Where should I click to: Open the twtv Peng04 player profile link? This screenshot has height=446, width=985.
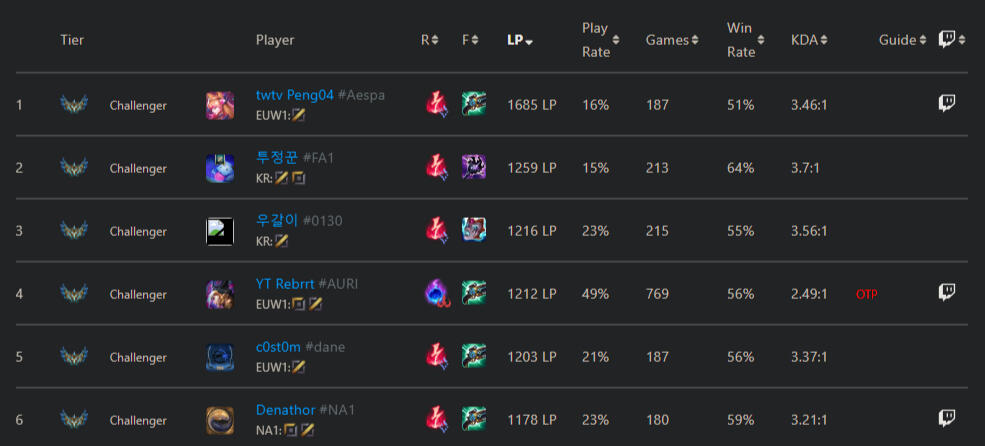tap(295, 95)
